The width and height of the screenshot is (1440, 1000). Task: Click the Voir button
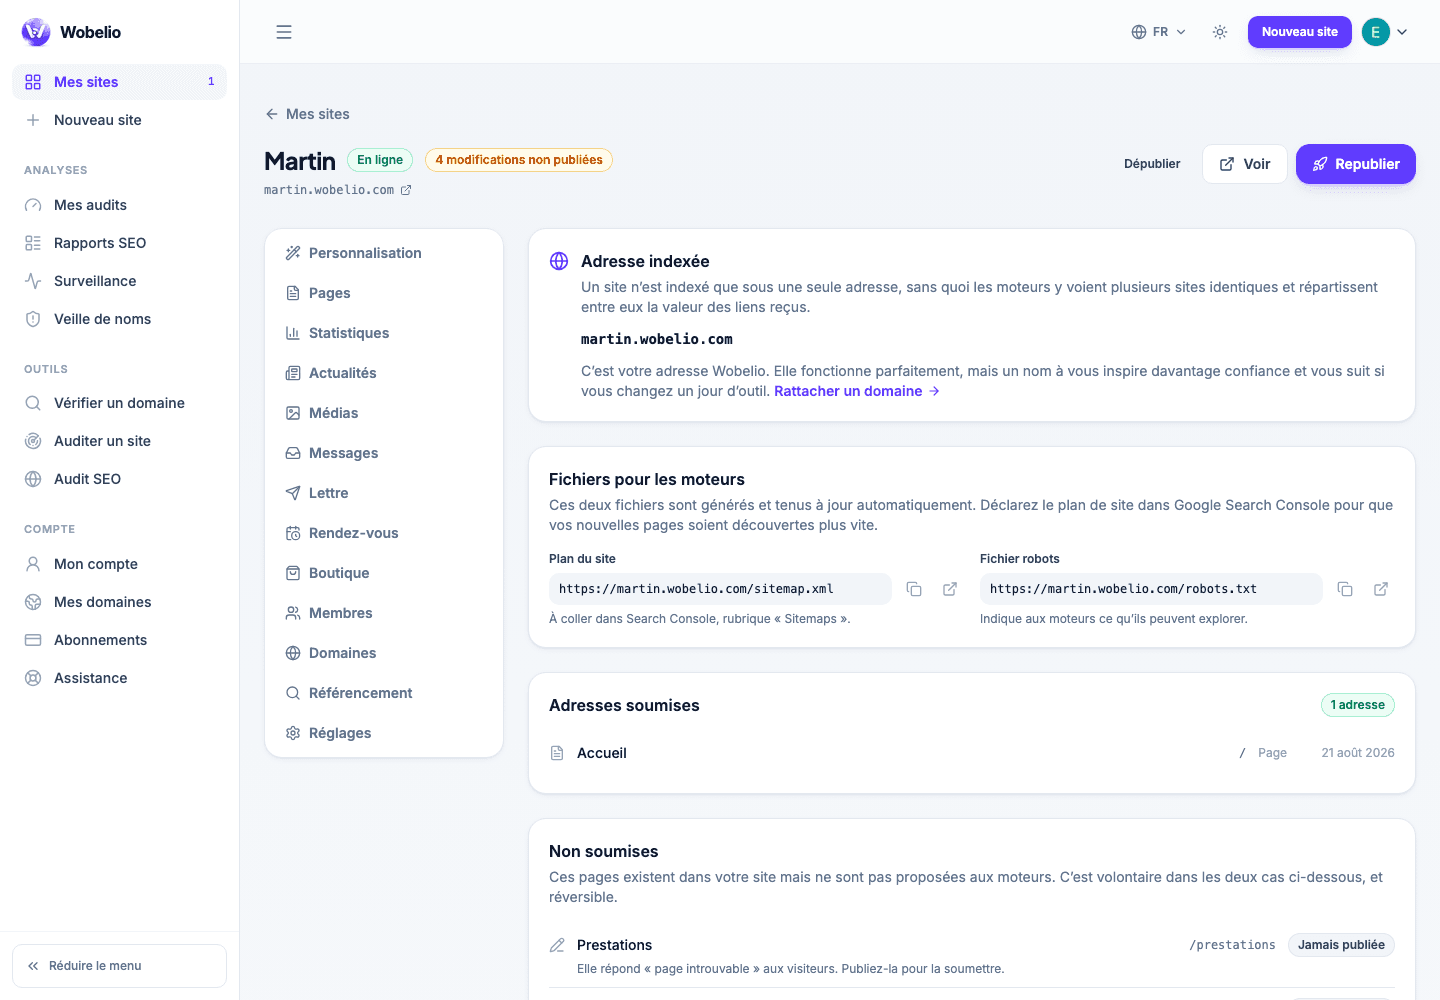(1244, 164)
